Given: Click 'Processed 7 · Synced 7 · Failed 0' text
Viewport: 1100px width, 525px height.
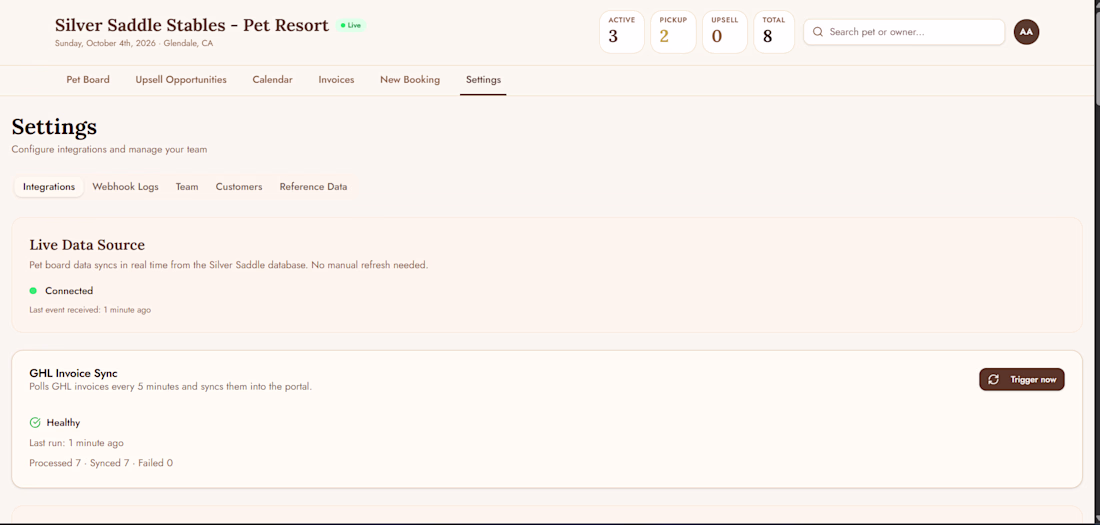Looking at the screenshot, I should tap(101, 463).
